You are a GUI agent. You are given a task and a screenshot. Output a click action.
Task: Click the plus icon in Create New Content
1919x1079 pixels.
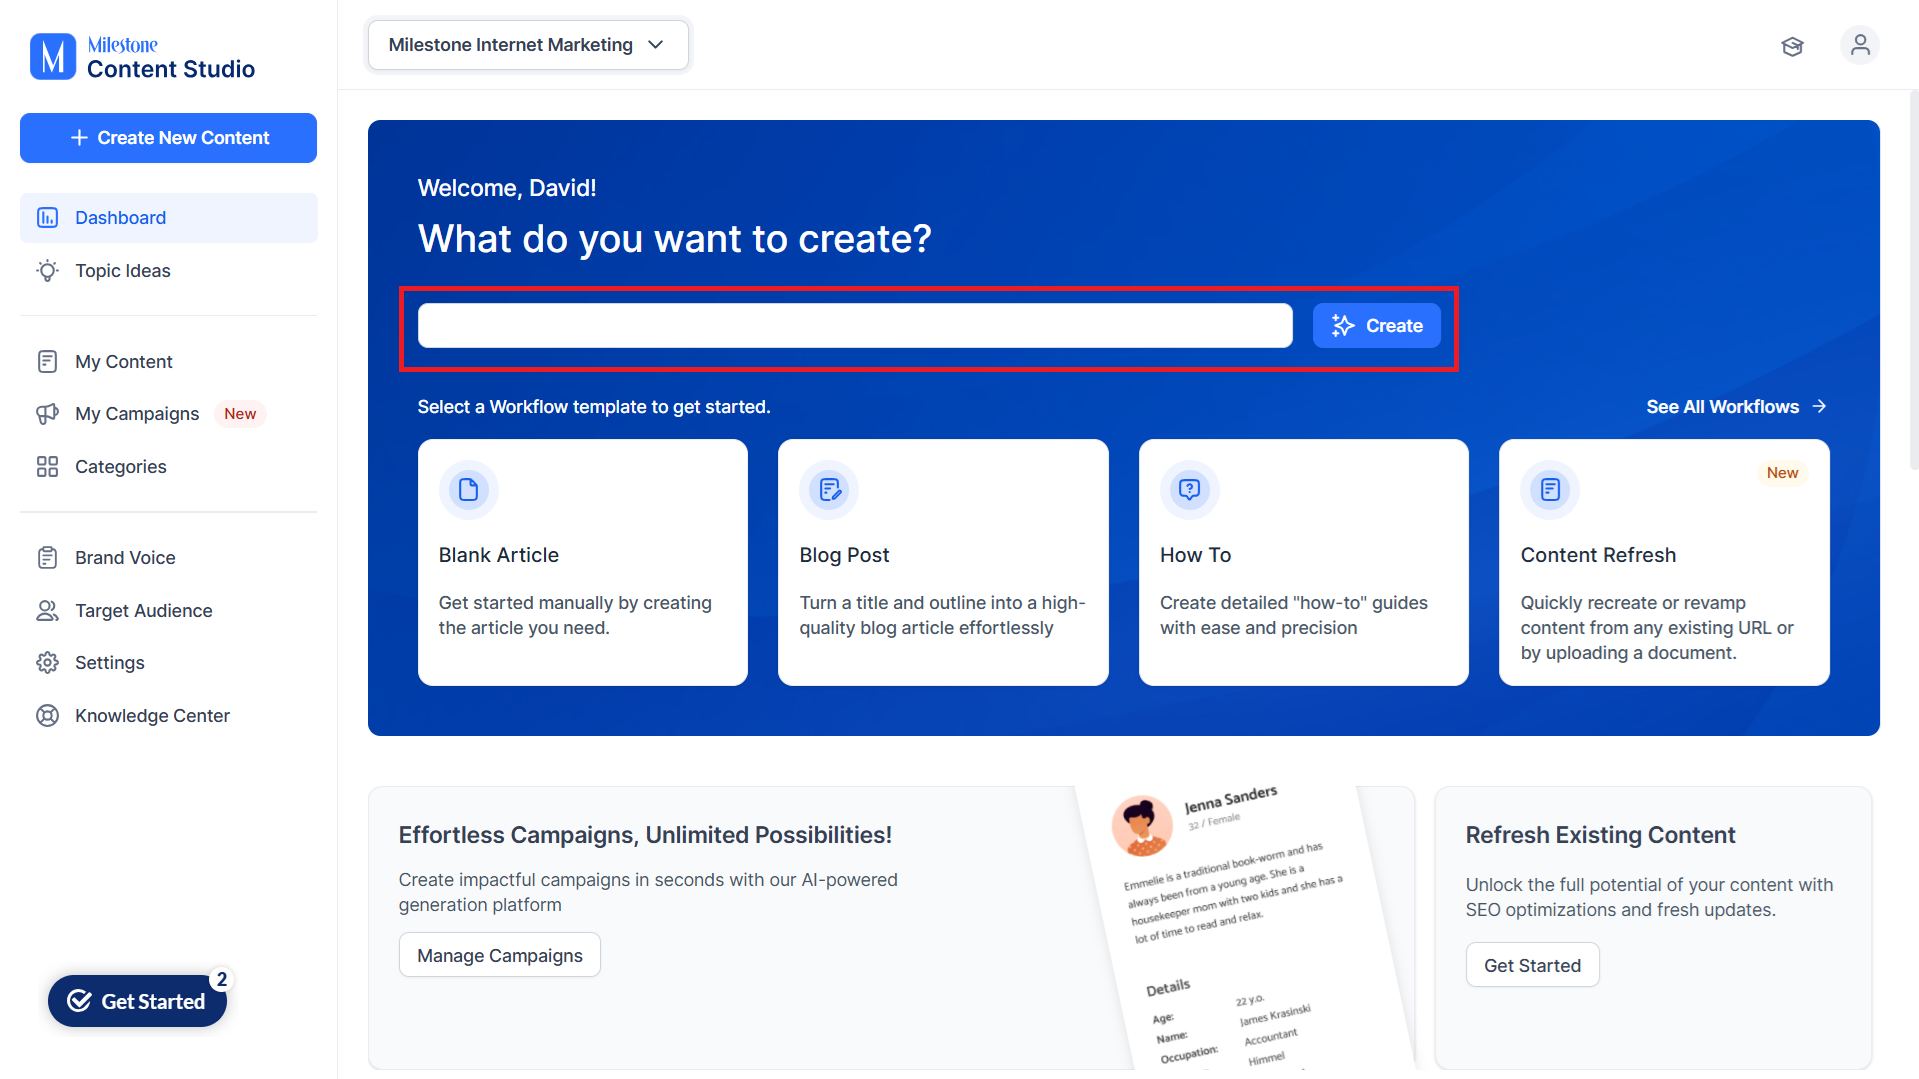click(x=79, y=138)
